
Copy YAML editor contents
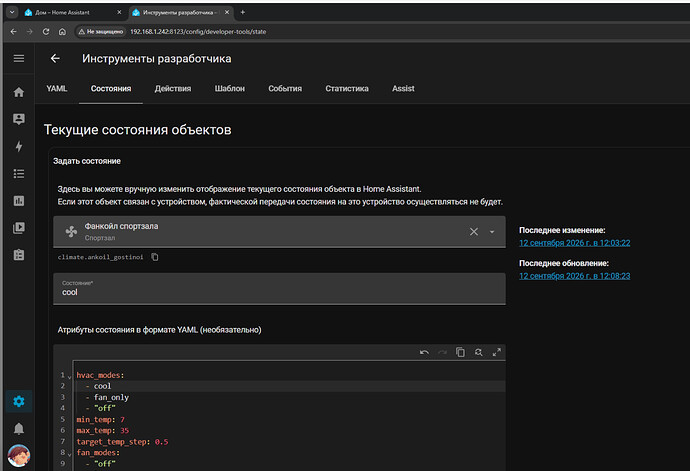tap(460, 353)
